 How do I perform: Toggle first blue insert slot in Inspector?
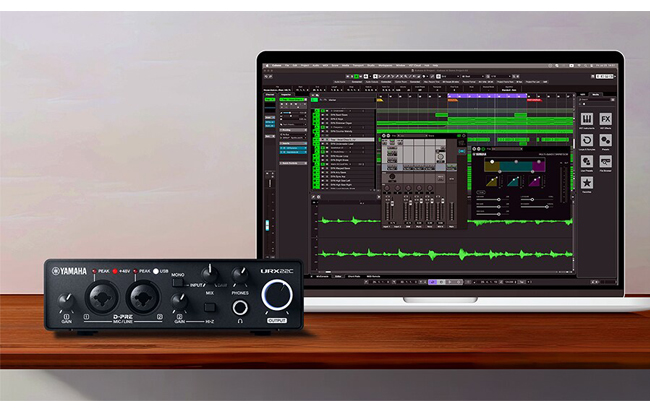[293, 148]
